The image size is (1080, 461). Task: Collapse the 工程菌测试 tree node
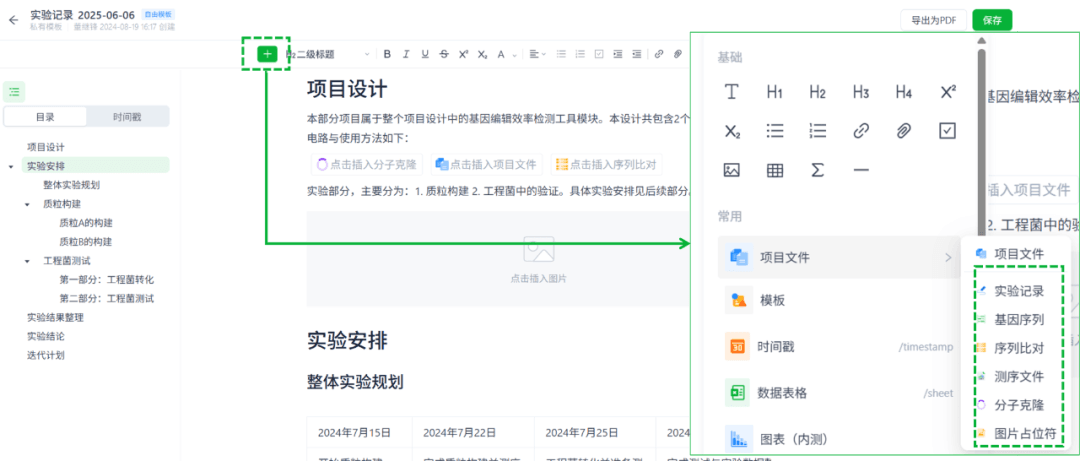pyautogui.click(x=27, y=262)
